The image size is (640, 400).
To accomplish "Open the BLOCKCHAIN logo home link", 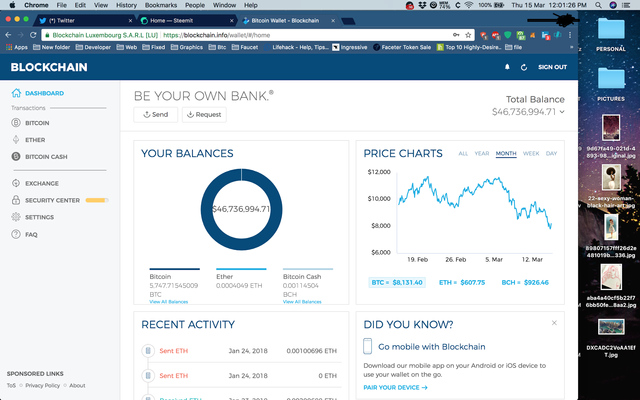I will click(x=49, y=67).
